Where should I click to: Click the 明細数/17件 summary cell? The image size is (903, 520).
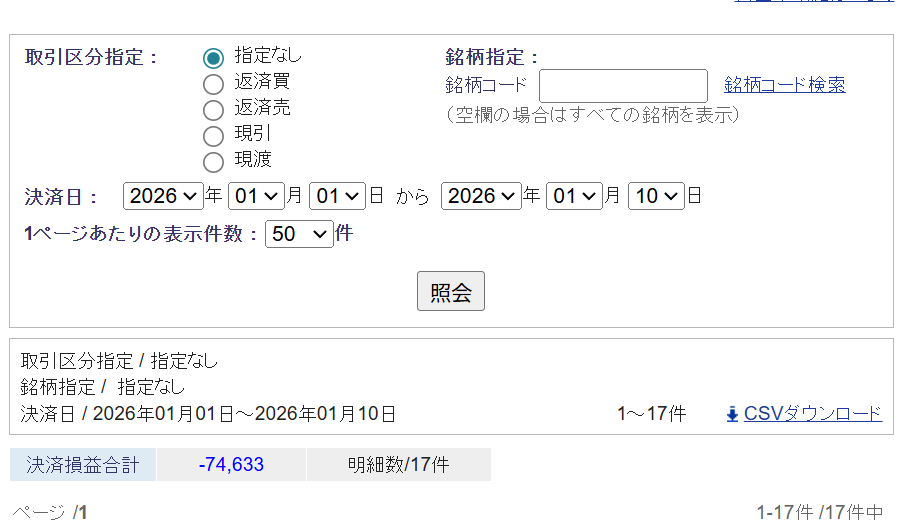[398, 465]
